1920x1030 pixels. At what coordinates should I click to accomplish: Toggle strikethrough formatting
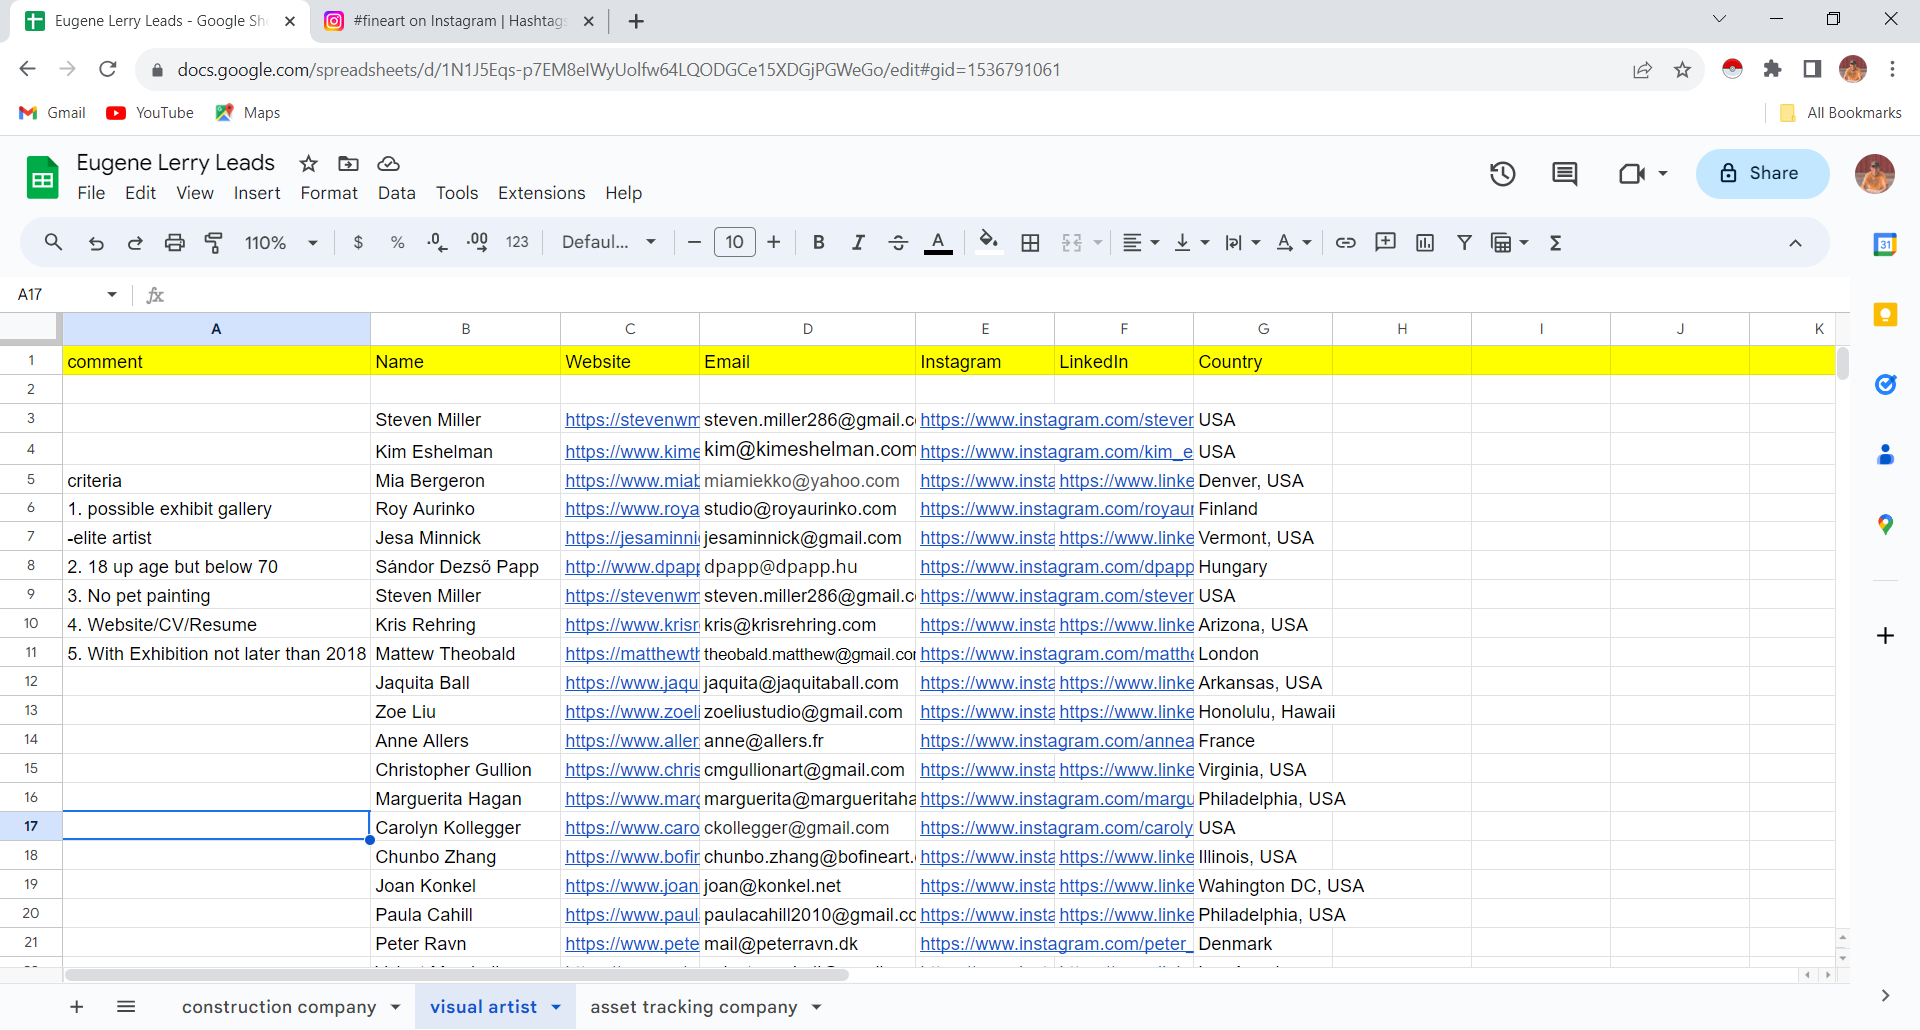click(x=898, y=242)
